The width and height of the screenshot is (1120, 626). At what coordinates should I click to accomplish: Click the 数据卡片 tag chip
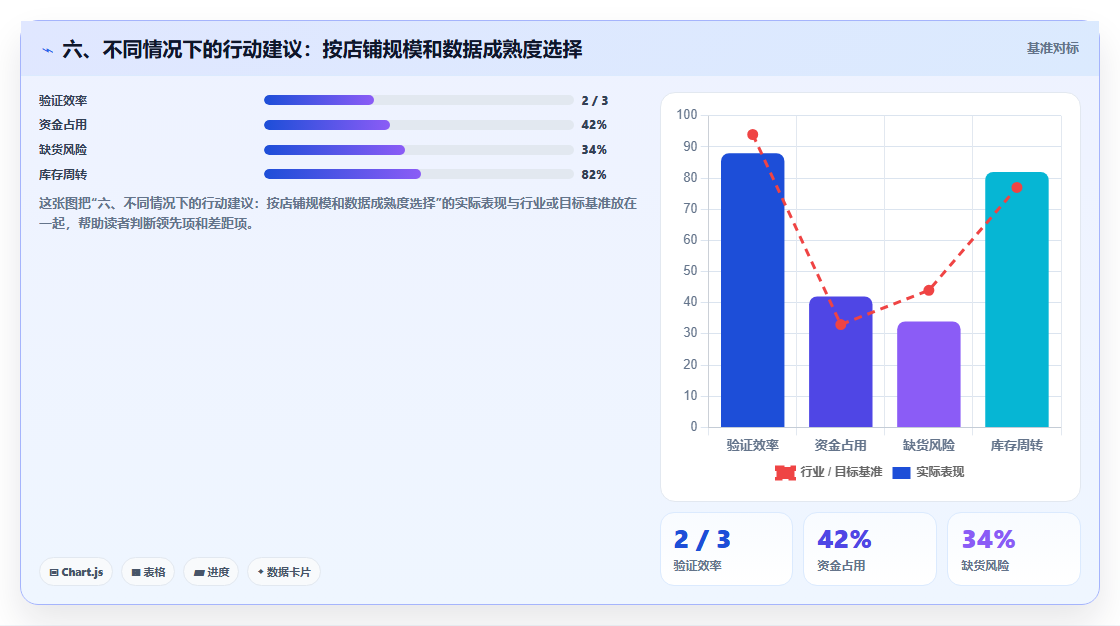coord(284,572)
